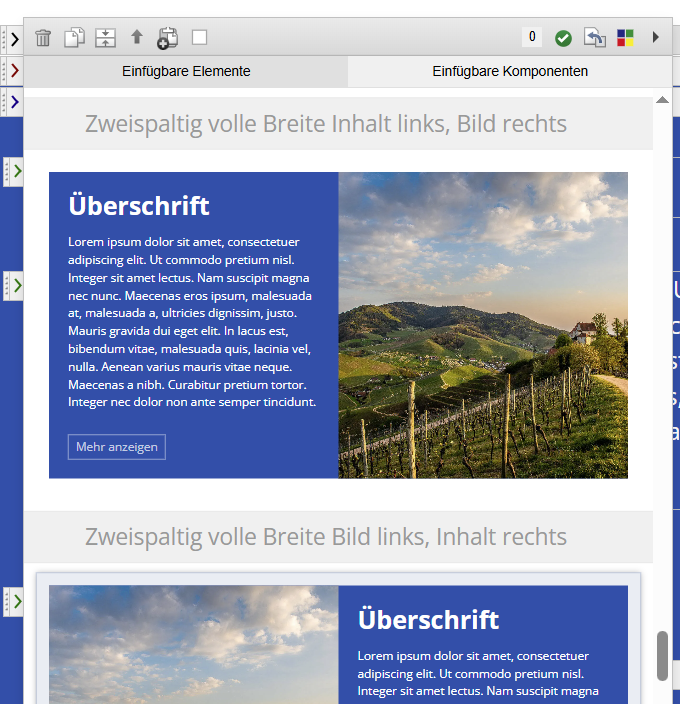Switch to the Einfügbare Komponenten tab
Image resolution: width=680 pixels, height=704 pixels.
(510, 71)
